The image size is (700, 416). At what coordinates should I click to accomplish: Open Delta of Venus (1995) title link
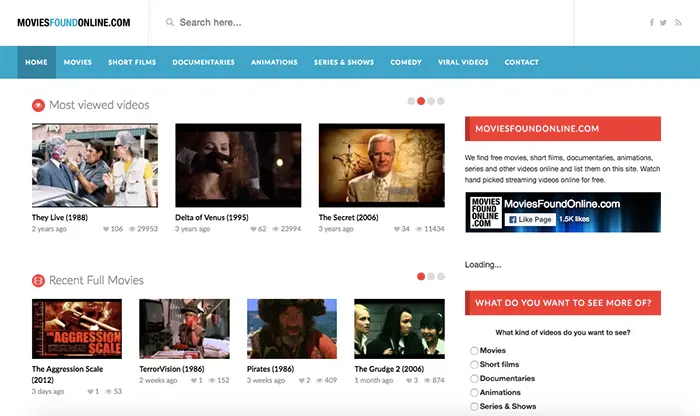(x=212, y=217)
